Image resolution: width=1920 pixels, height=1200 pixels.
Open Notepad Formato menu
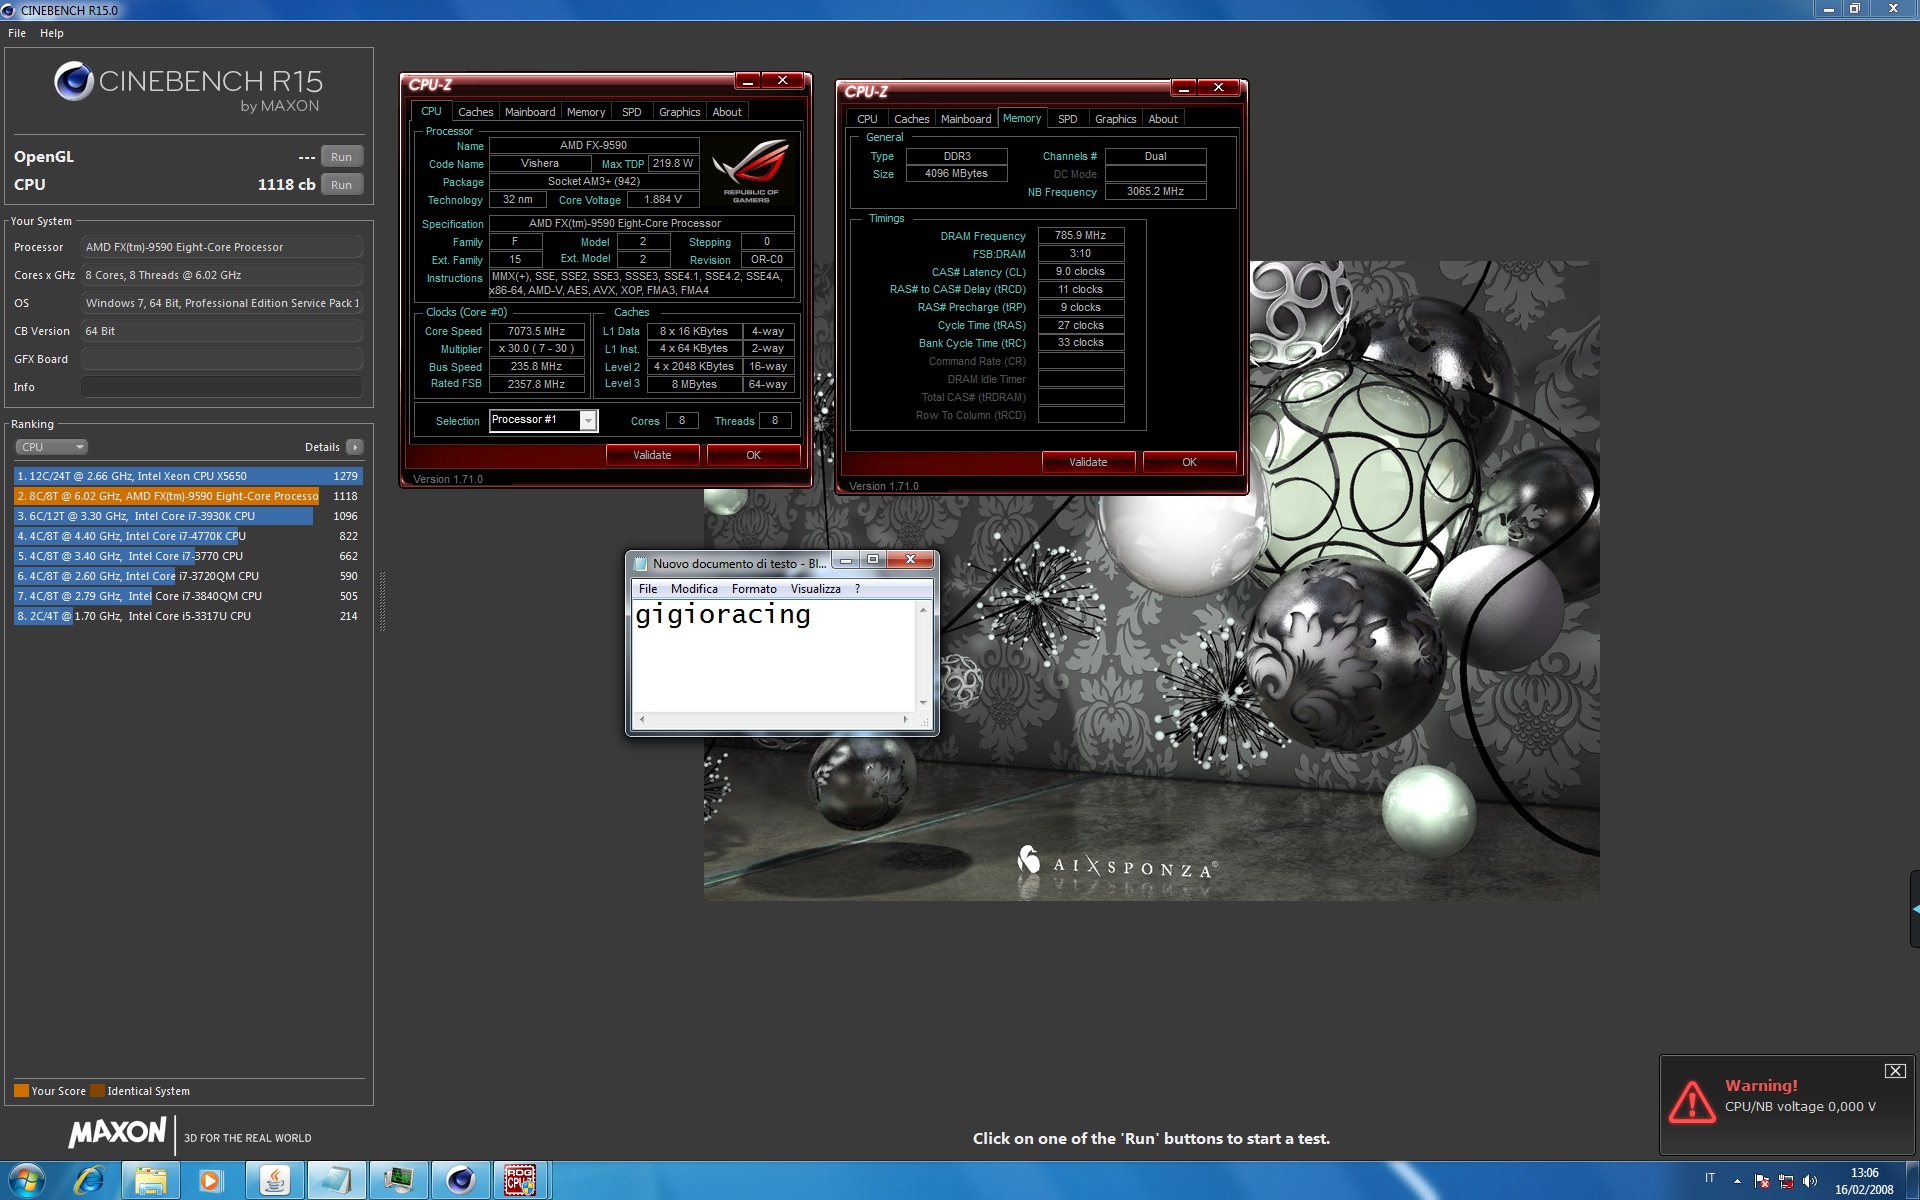click(754, 589)
